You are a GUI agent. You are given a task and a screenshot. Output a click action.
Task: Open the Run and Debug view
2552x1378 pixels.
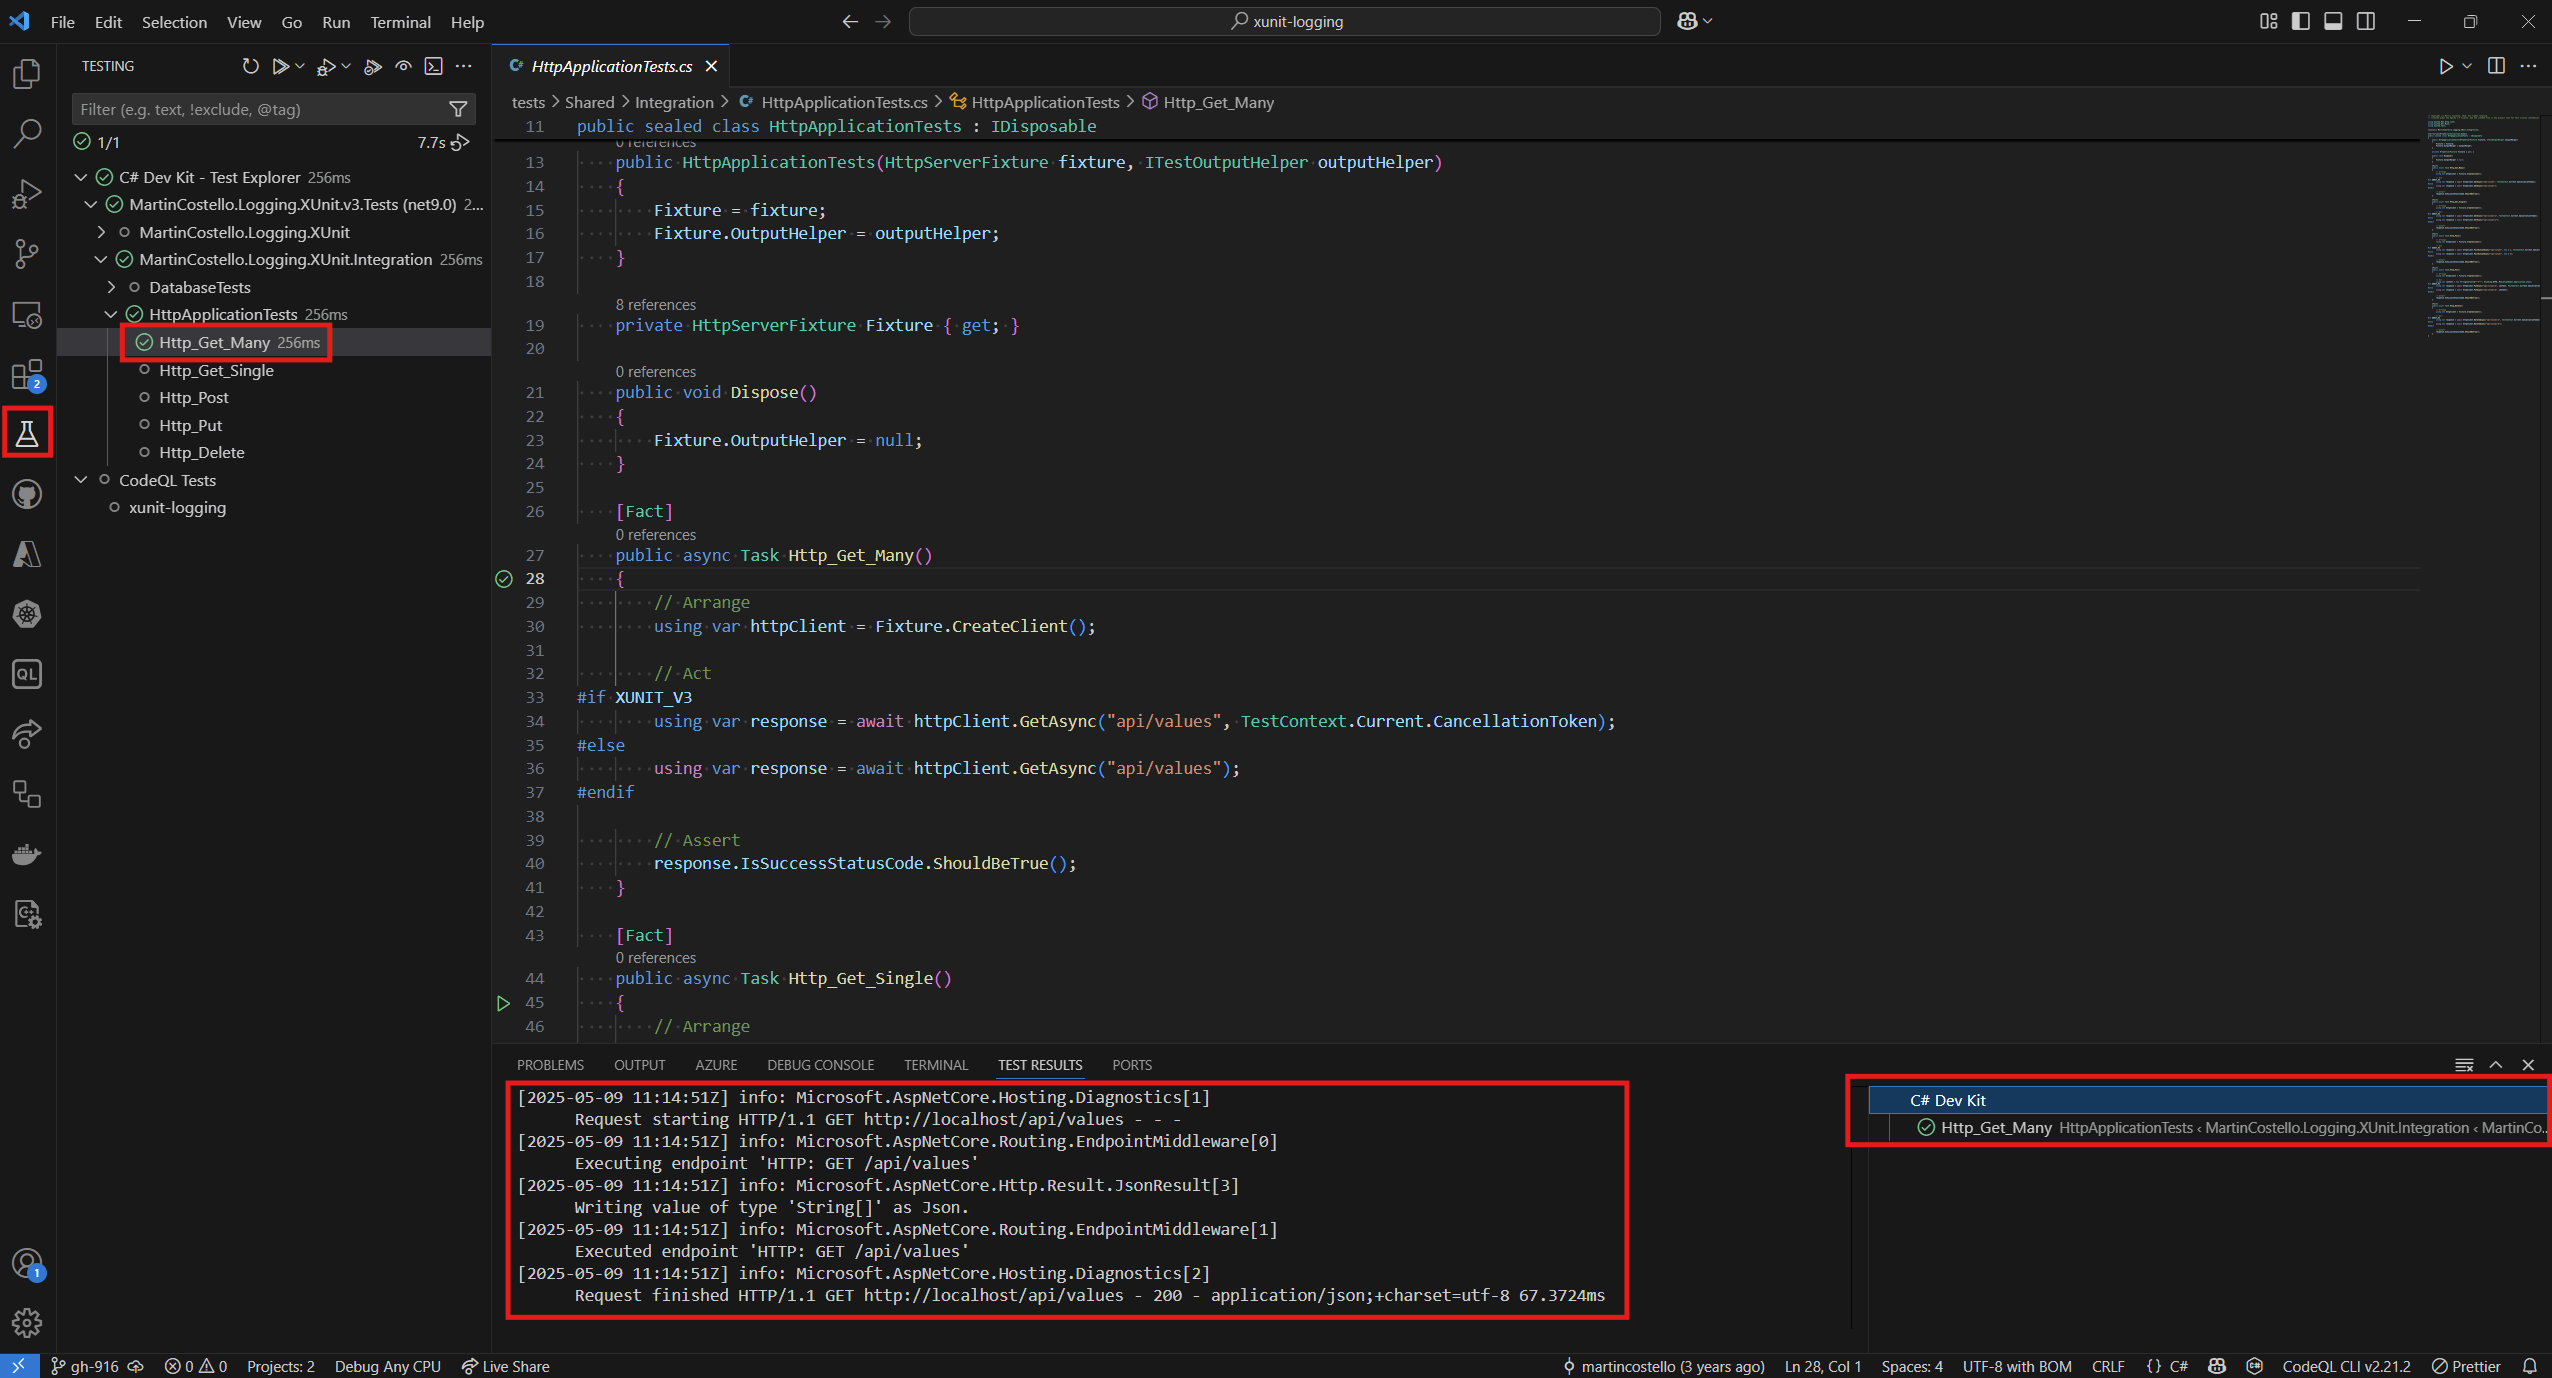coord(27,193)
